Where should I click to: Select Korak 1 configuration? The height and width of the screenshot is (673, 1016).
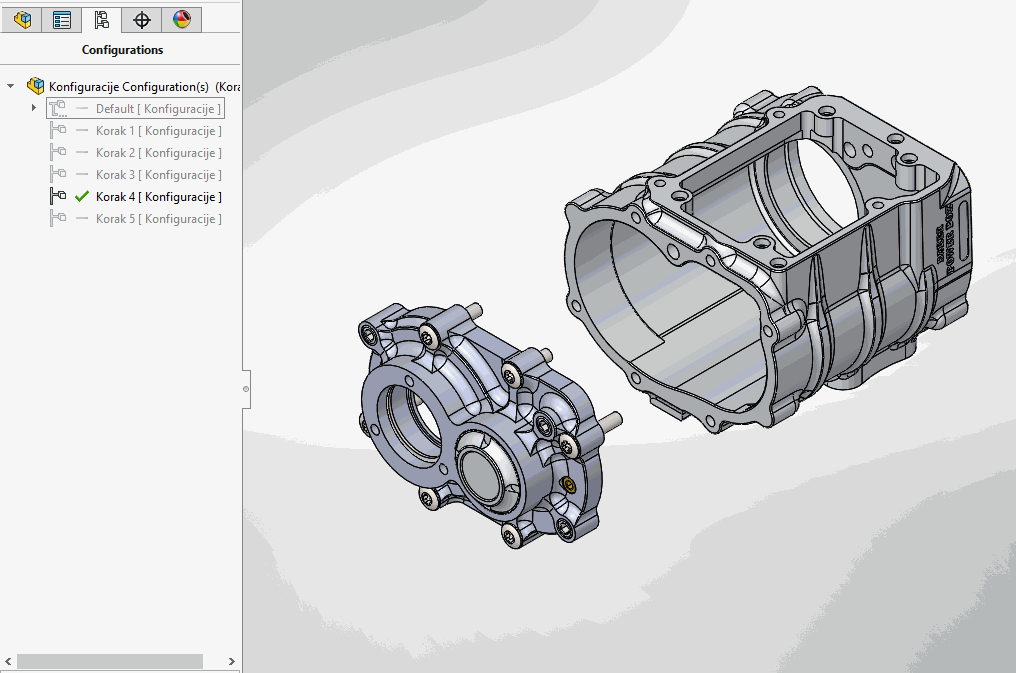tap(158, 131)
